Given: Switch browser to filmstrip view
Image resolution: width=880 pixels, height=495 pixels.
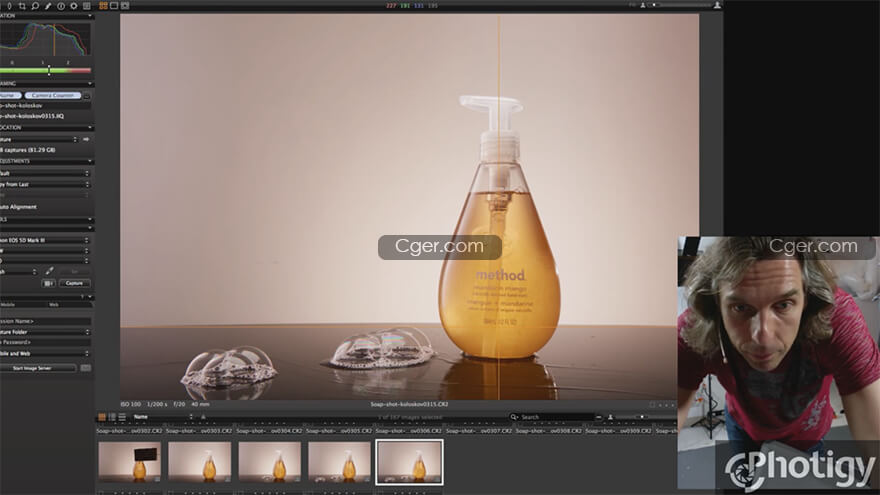Looking at the screenshot, I should click(112, 417).
